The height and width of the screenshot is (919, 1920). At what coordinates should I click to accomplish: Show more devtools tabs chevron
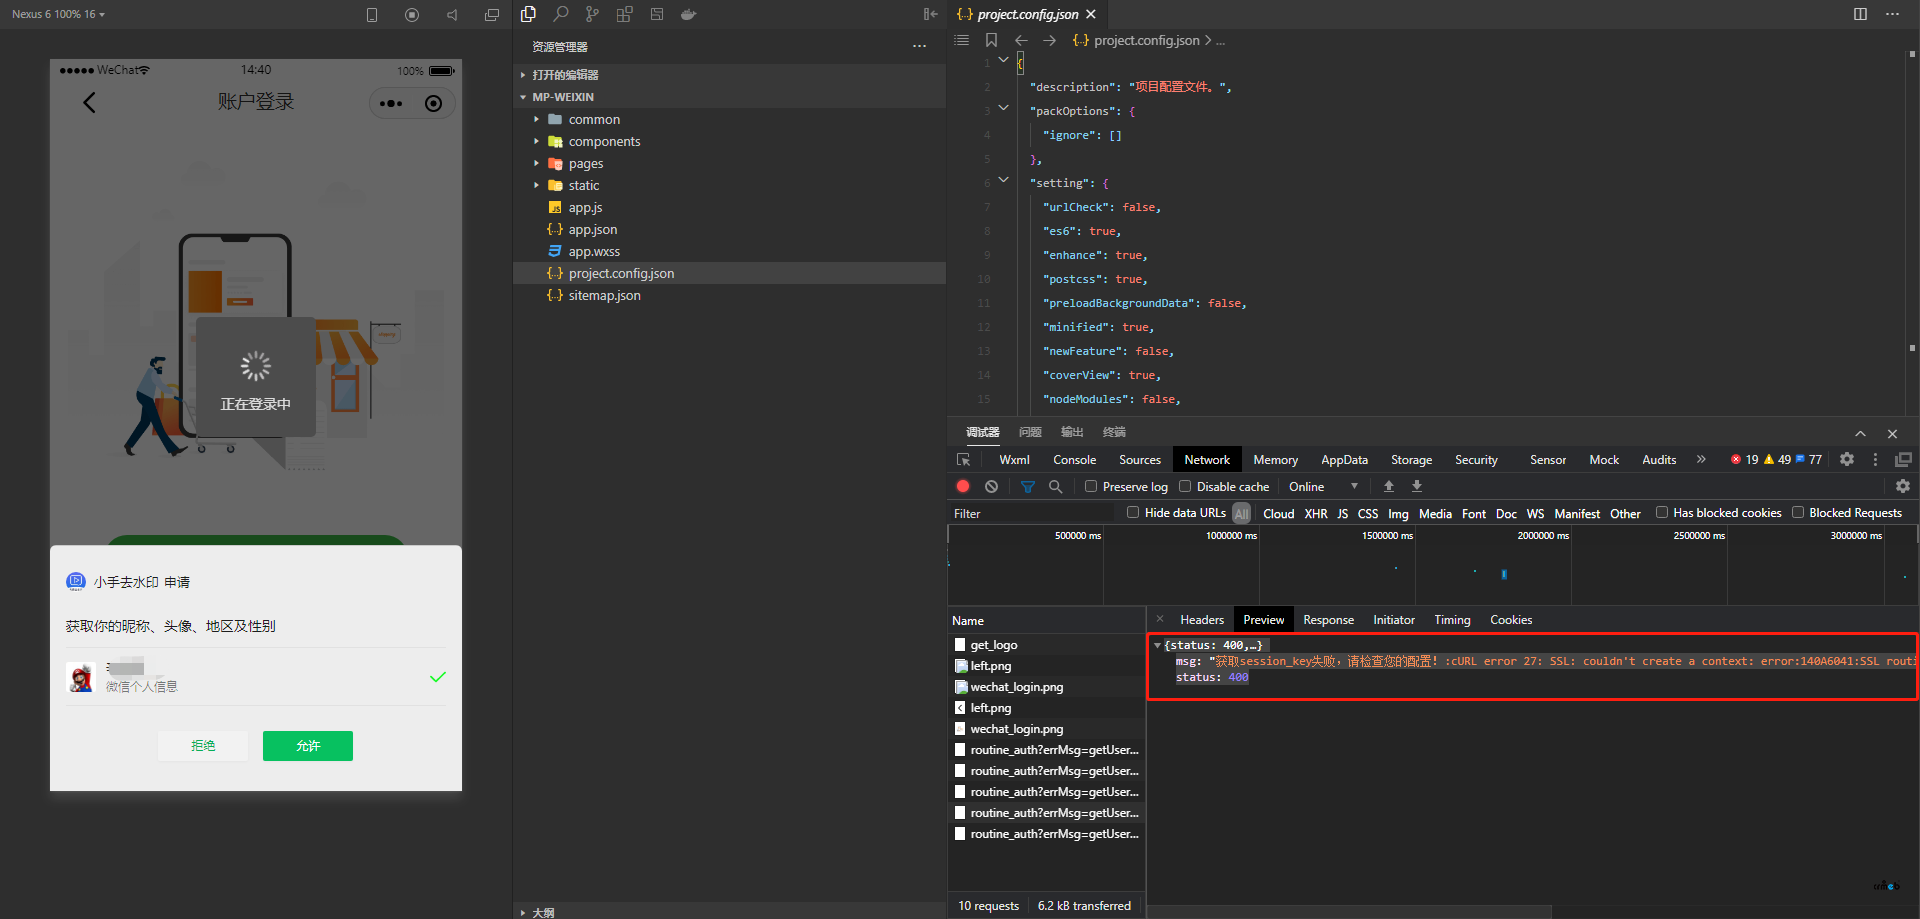[1701, 459]
